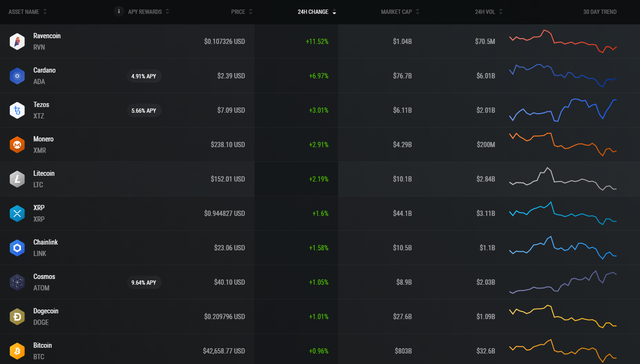
Task: Select the Tezos XTZ logo icon
Action: pyautogui.click(x=17, y=110)
